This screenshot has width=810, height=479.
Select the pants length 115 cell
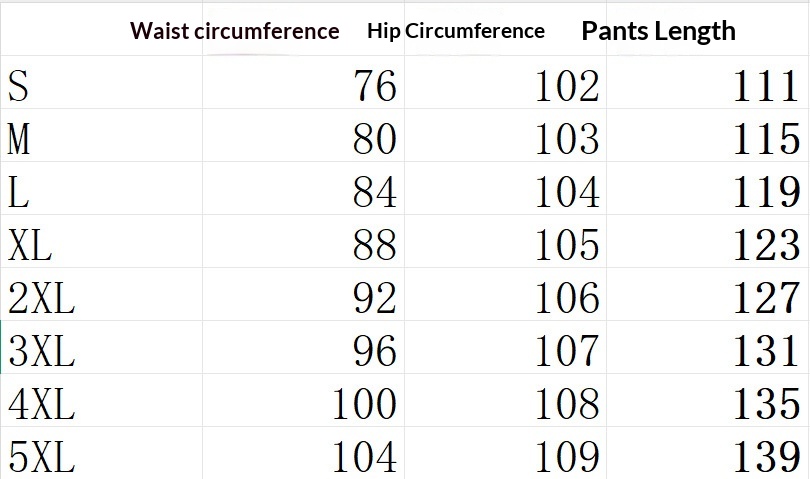pyautogui.click(x=765, y=140)
